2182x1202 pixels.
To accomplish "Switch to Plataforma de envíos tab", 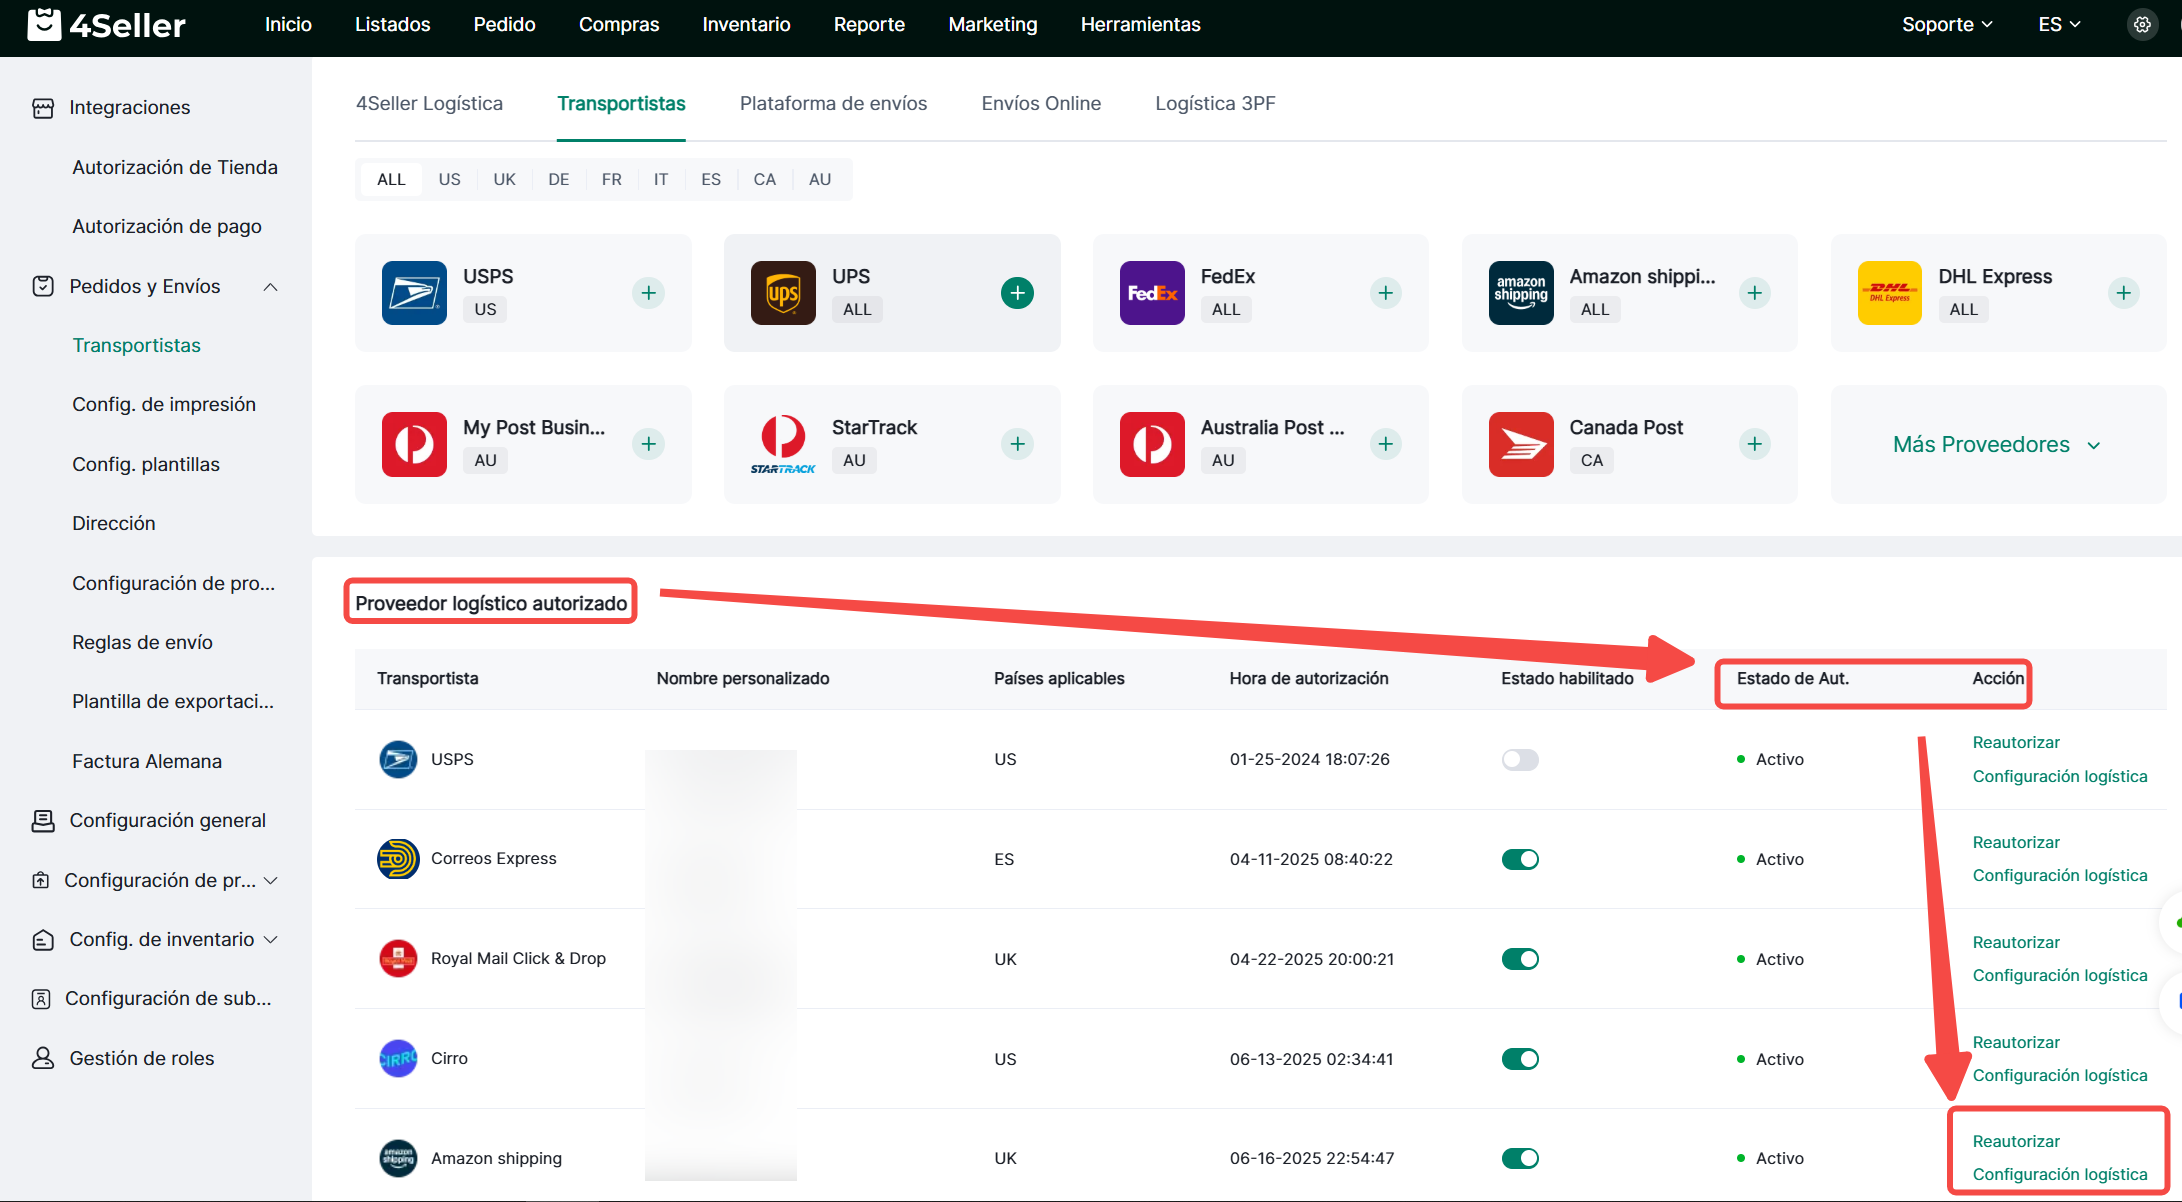I will 833,103.
